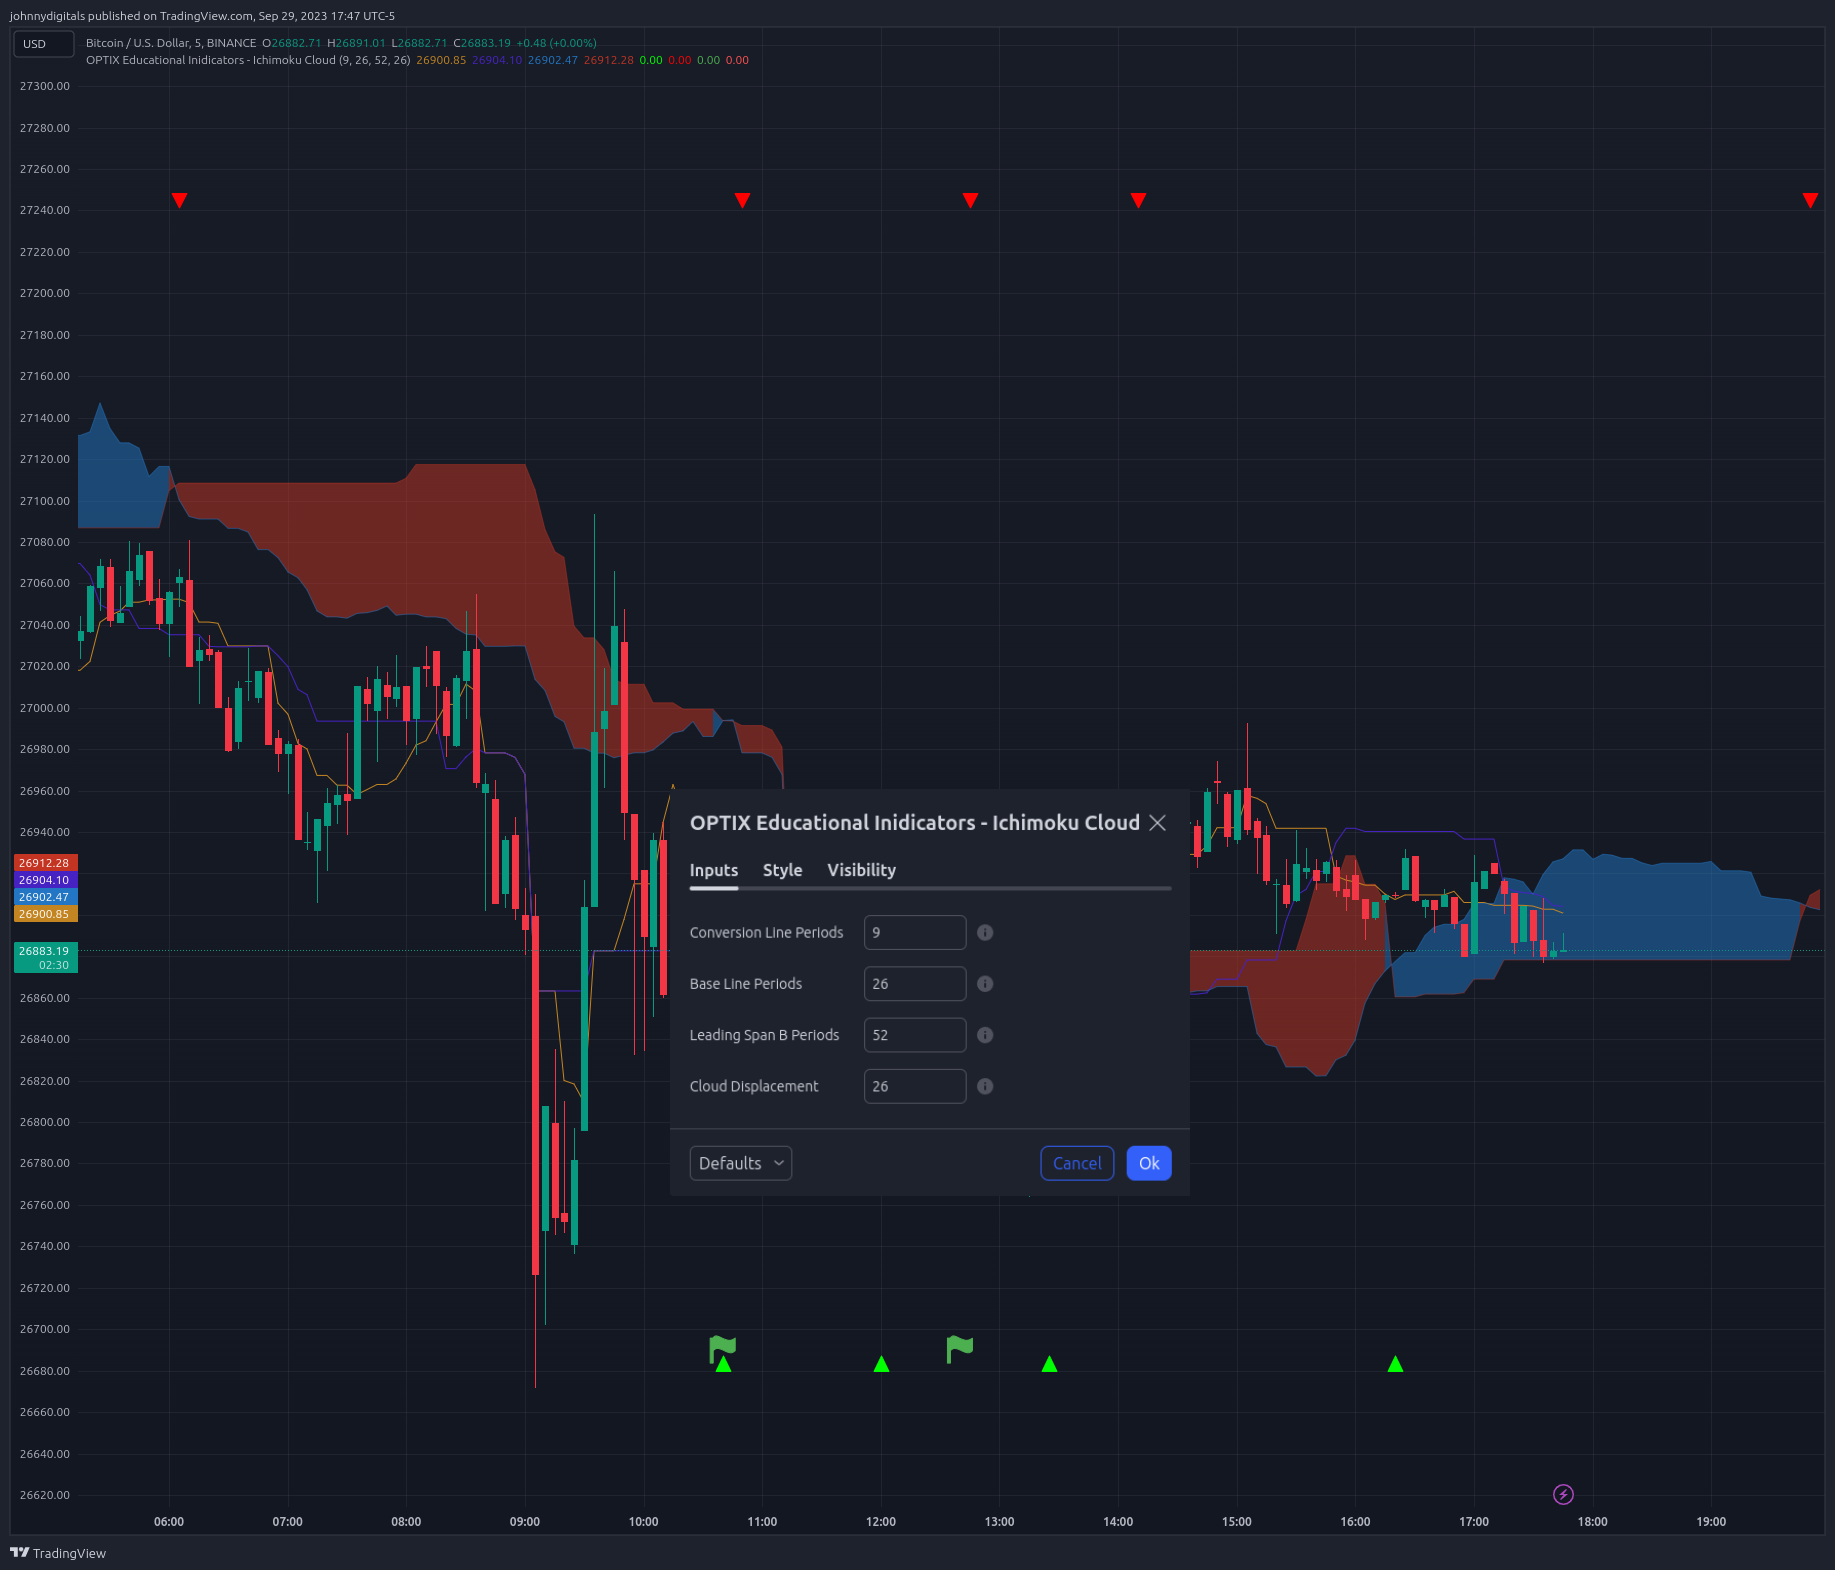This screenshot has width=1835, height=1570.
Task: Click the 06:00 time axis label
Action: click(169, 1522)
